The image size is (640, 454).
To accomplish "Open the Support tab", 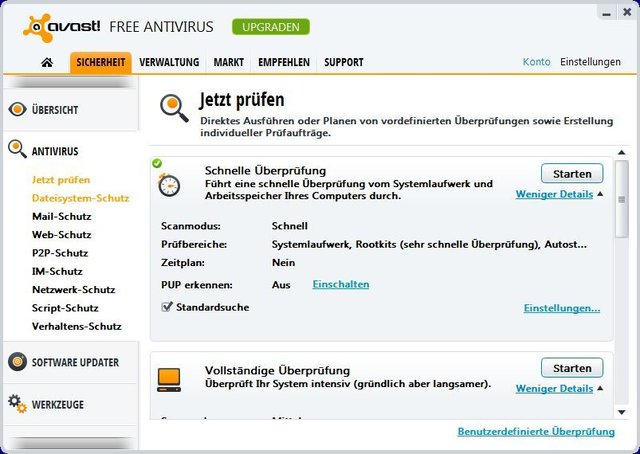I will pos(344,62).
